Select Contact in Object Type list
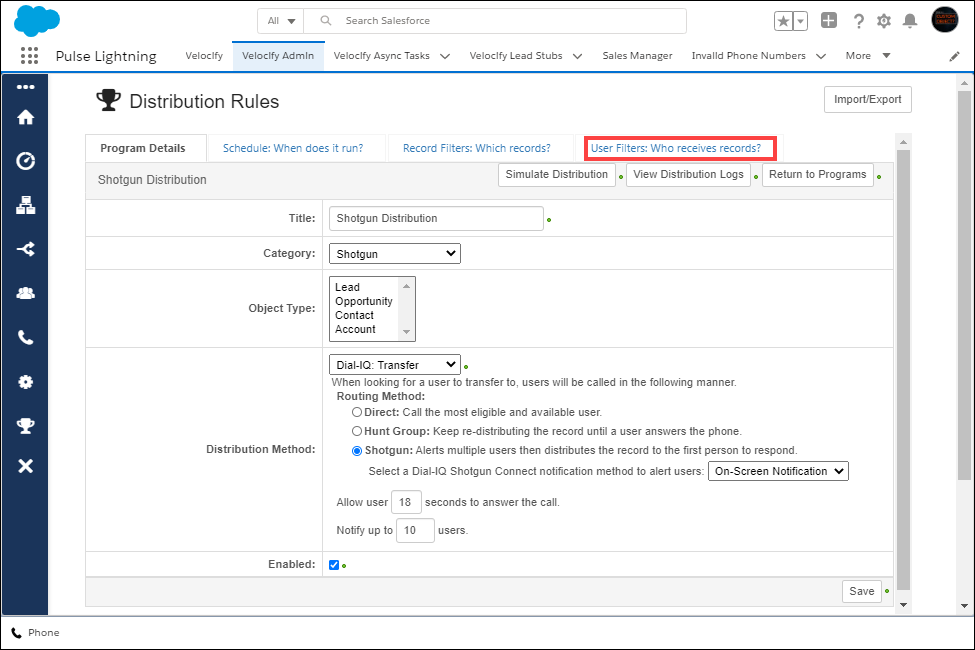Image resolution: width=975 pixels, height=650 pixels. (364, 315)
